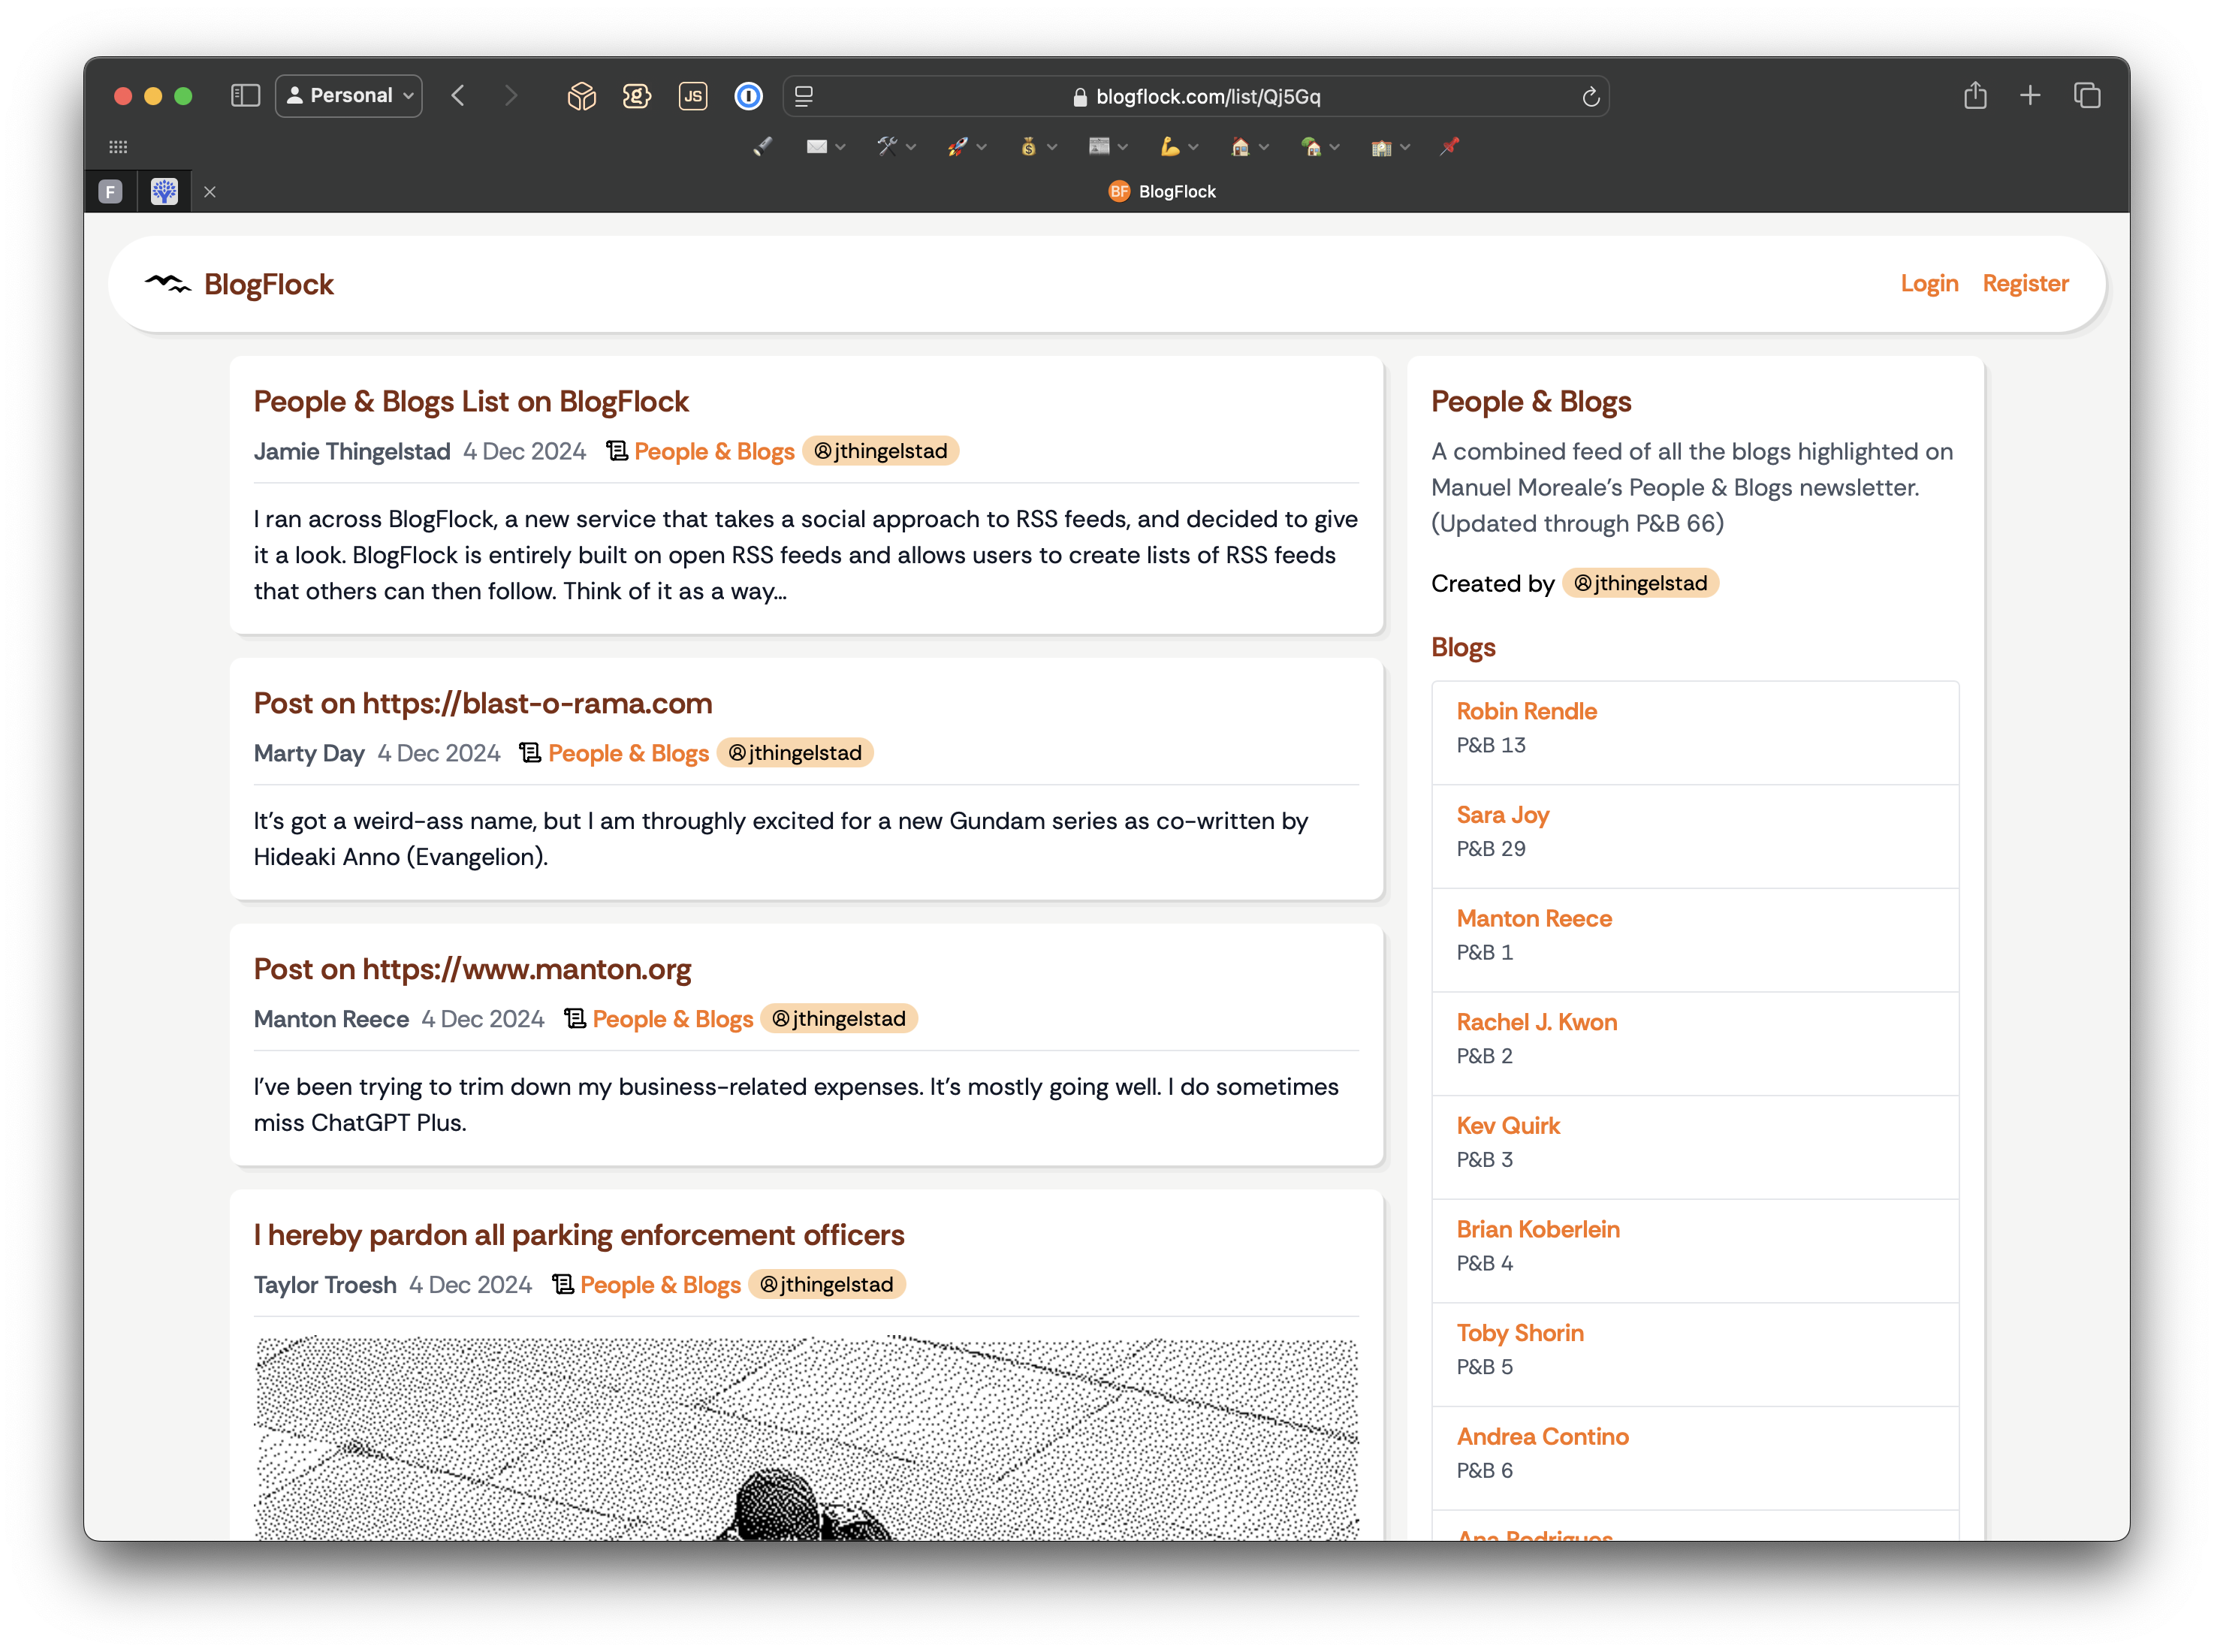
Task: Show the Reader page menu icon
Action: [804, 96]
